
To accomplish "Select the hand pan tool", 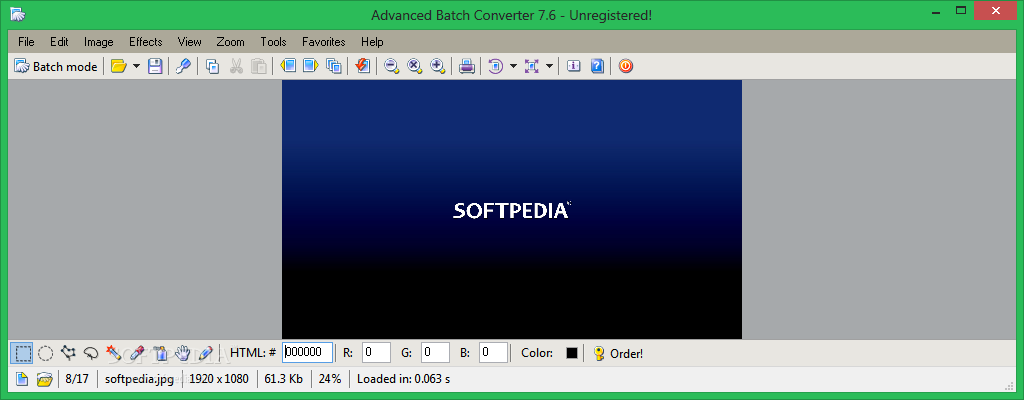I will coord(182,353).
